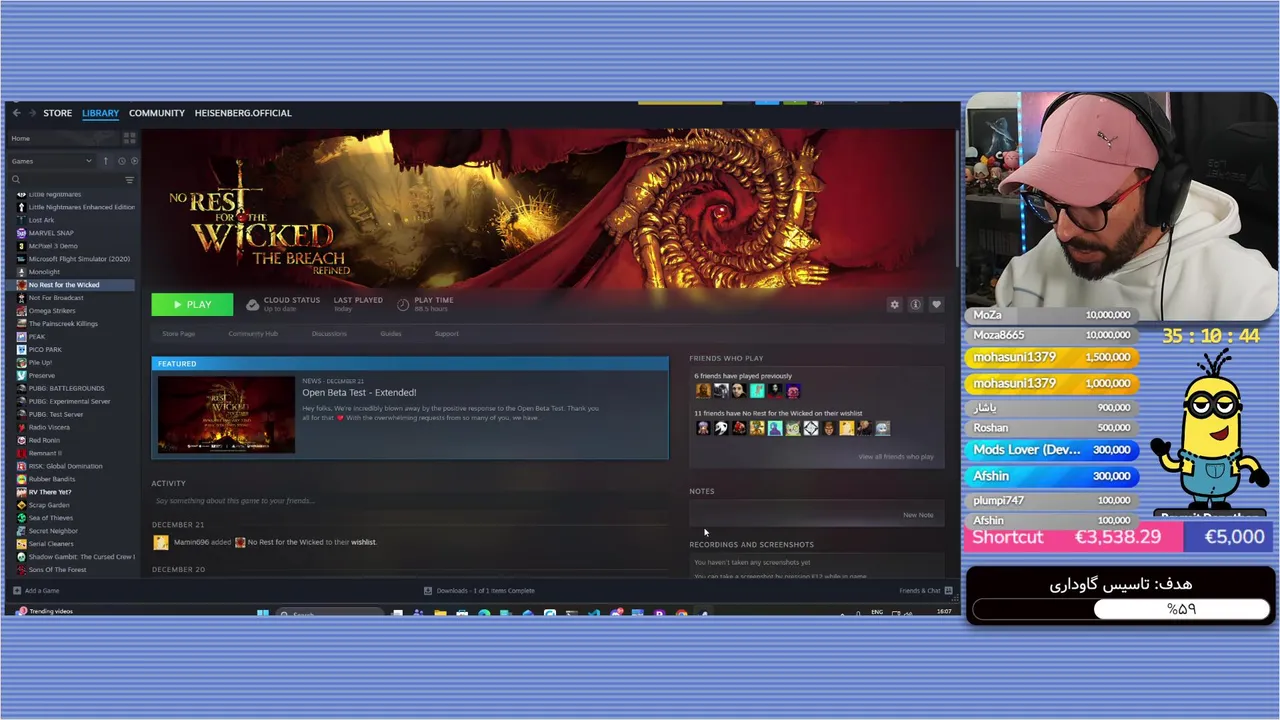Select Omega Strikers in list

click(x=52, y=311)
